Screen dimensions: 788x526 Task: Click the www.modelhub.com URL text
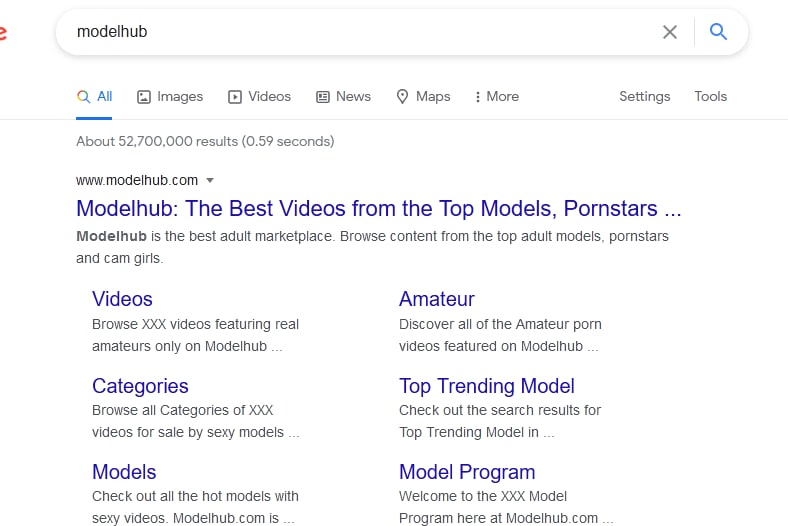click(137, 180)
